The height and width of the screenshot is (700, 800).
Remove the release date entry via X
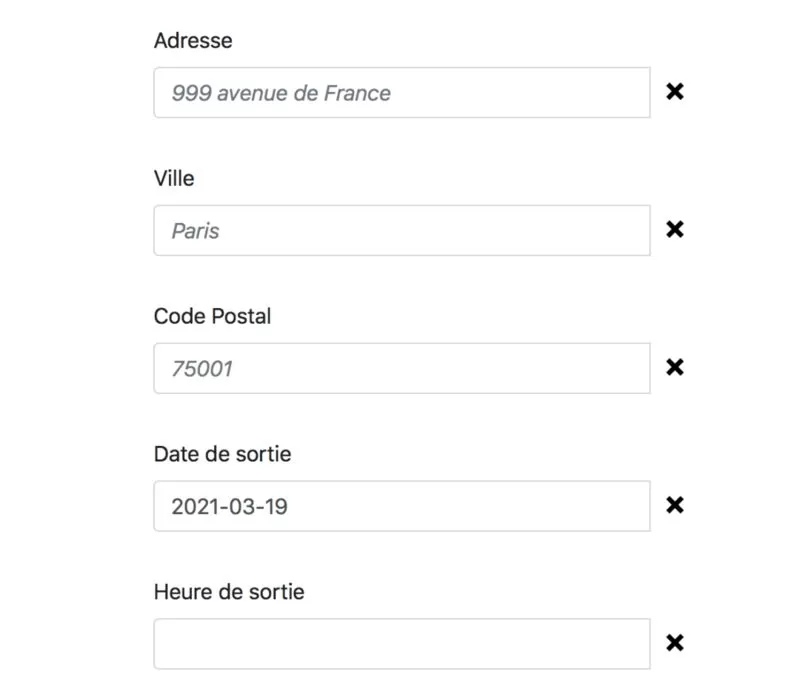pyautogui.click(x=674, y=505)
